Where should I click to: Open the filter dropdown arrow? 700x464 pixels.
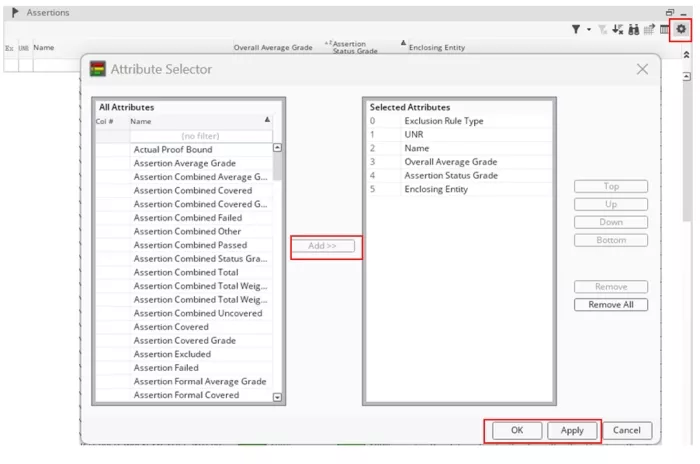589,30
